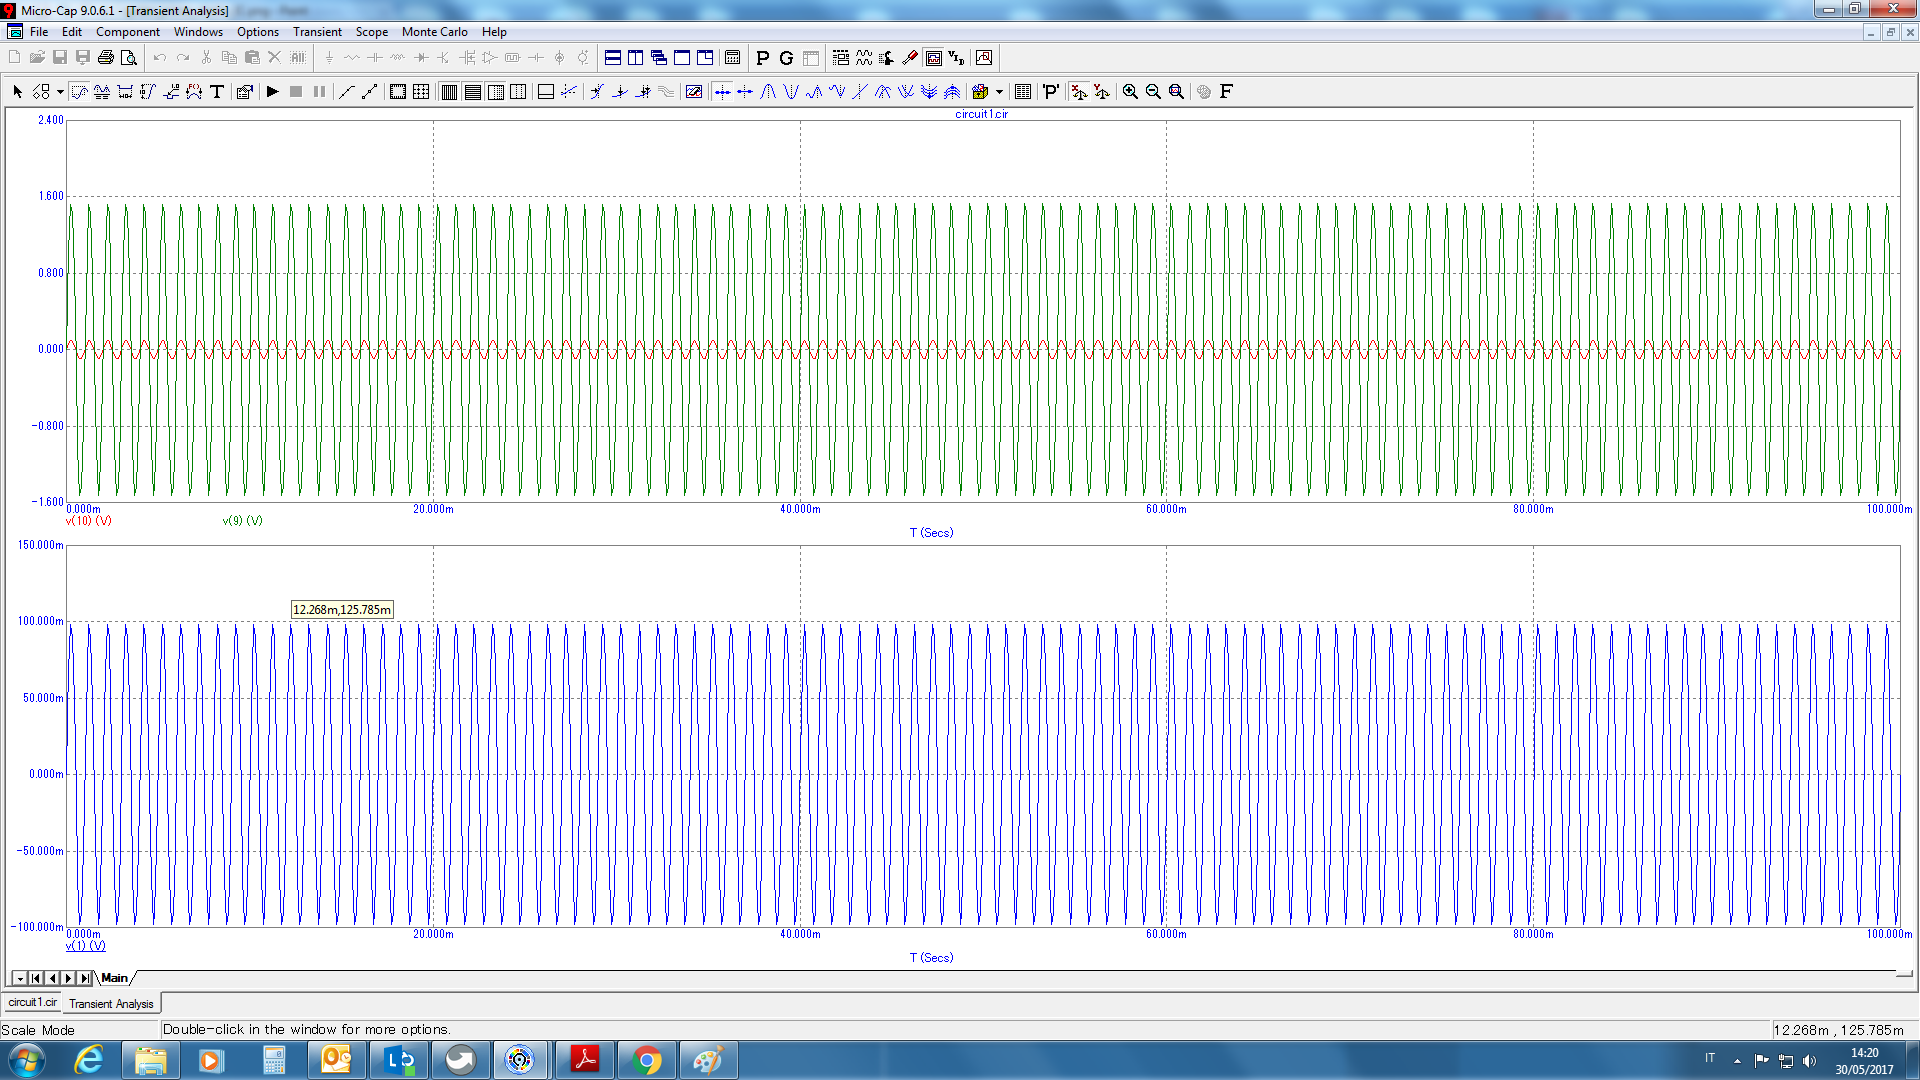
Task: Open the Calculator icon in toolbar
Action: (x=732, y=58)
